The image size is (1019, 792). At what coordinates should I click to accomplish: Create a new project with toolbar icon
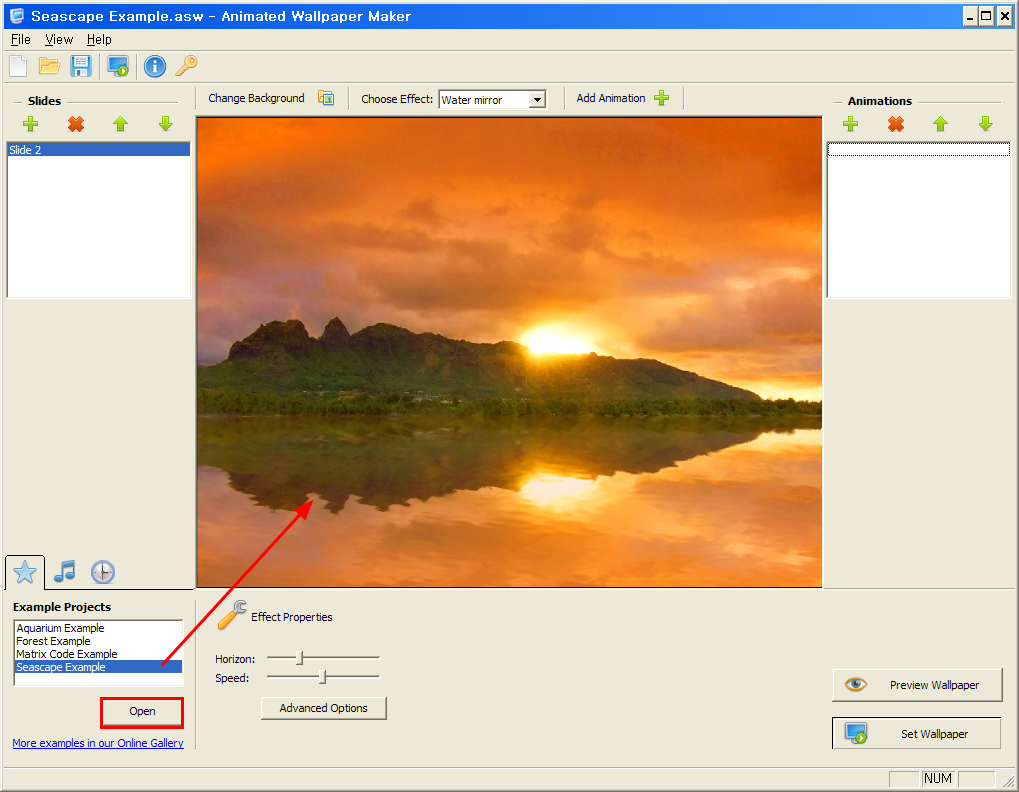[19, 66]
